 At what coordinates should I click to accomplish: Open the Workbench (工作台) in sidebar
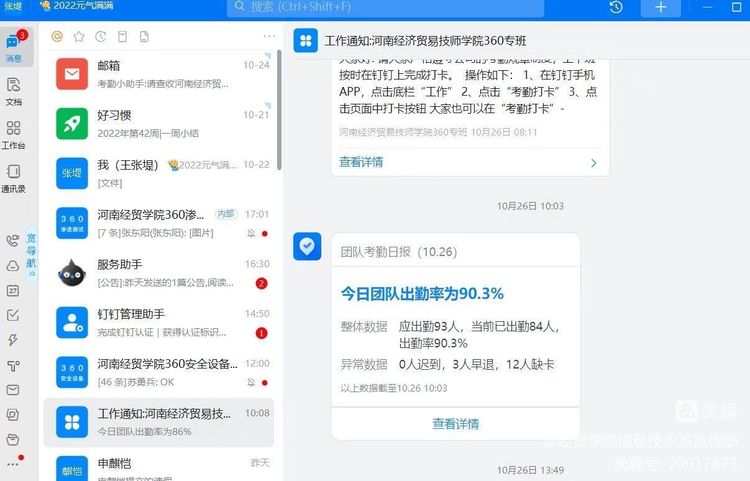click(13, 134)
